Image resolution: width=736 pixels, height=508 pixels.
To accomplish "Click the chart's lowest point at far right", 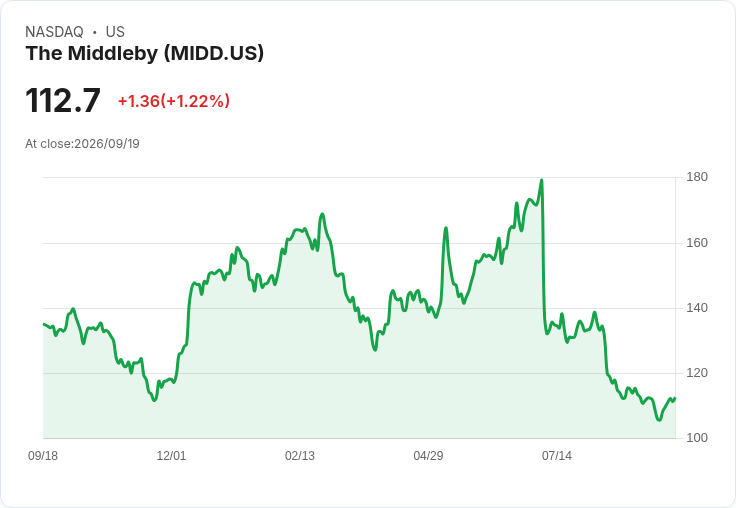I will tap(659, 420).
